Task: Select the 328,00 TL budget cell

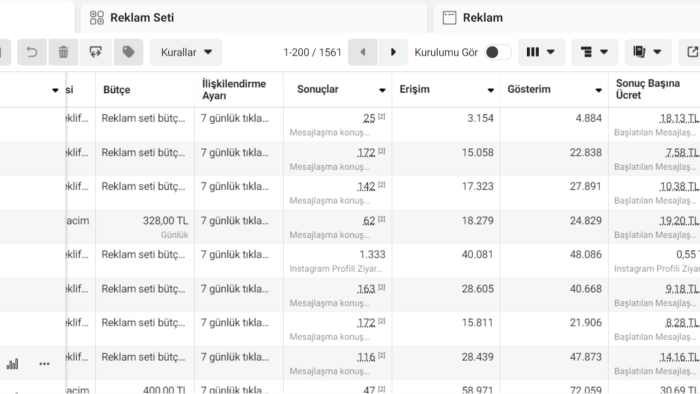Action: point(165,221)
